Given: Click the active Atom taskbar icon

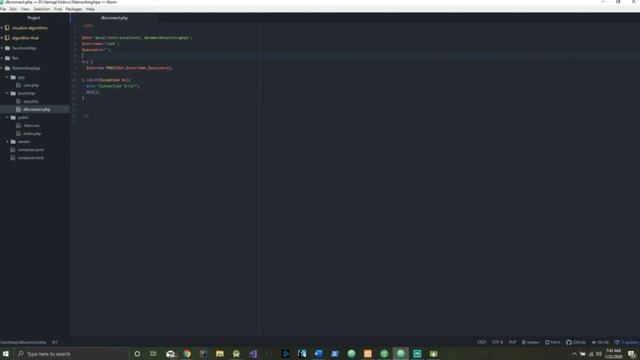Looking at the screenshot, I should 400,353.
